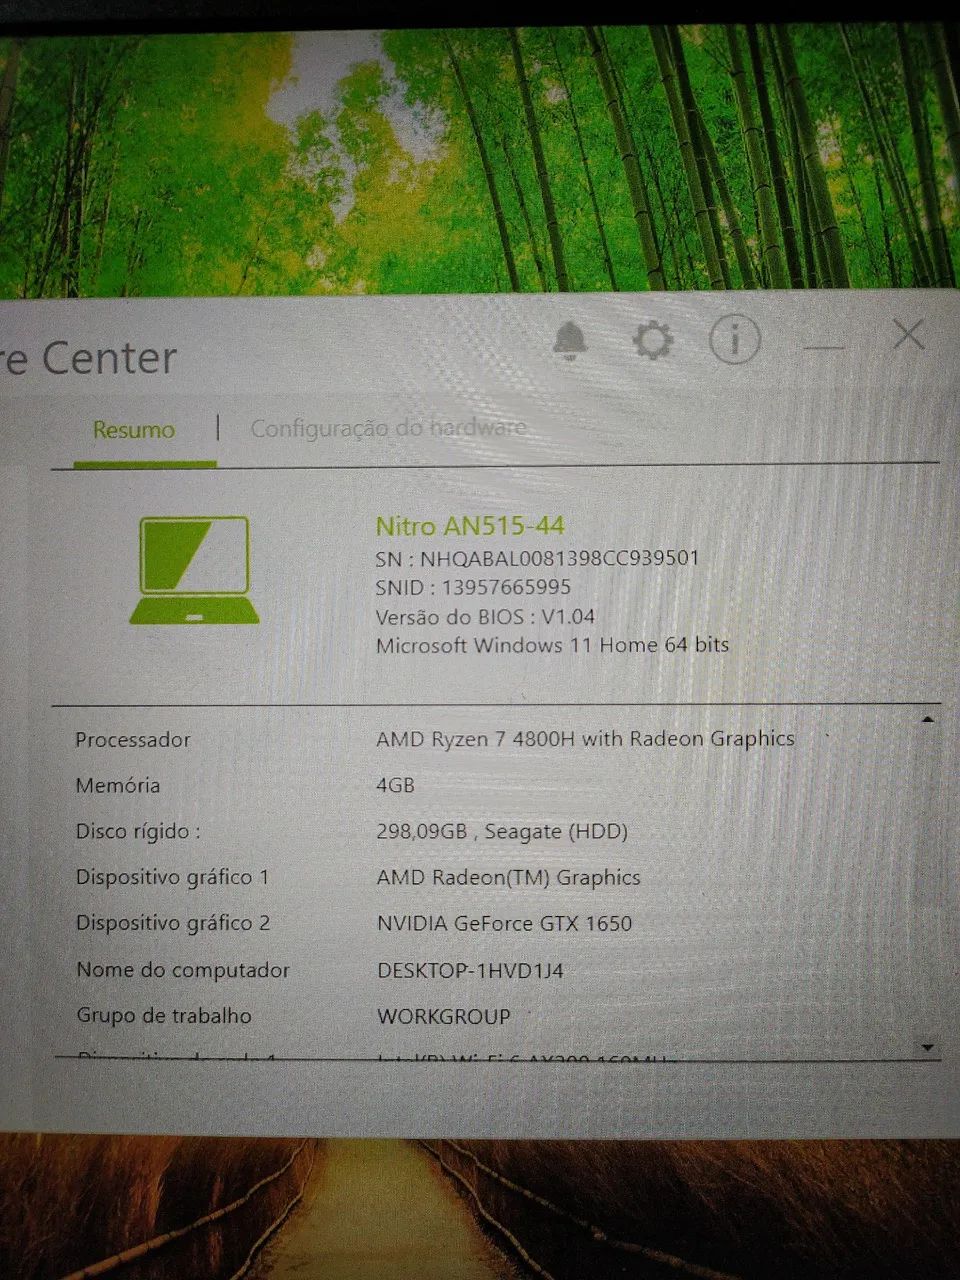Select the Resumo tab
The width and height of the screenshot is (960, 1280).
[132, 430]
